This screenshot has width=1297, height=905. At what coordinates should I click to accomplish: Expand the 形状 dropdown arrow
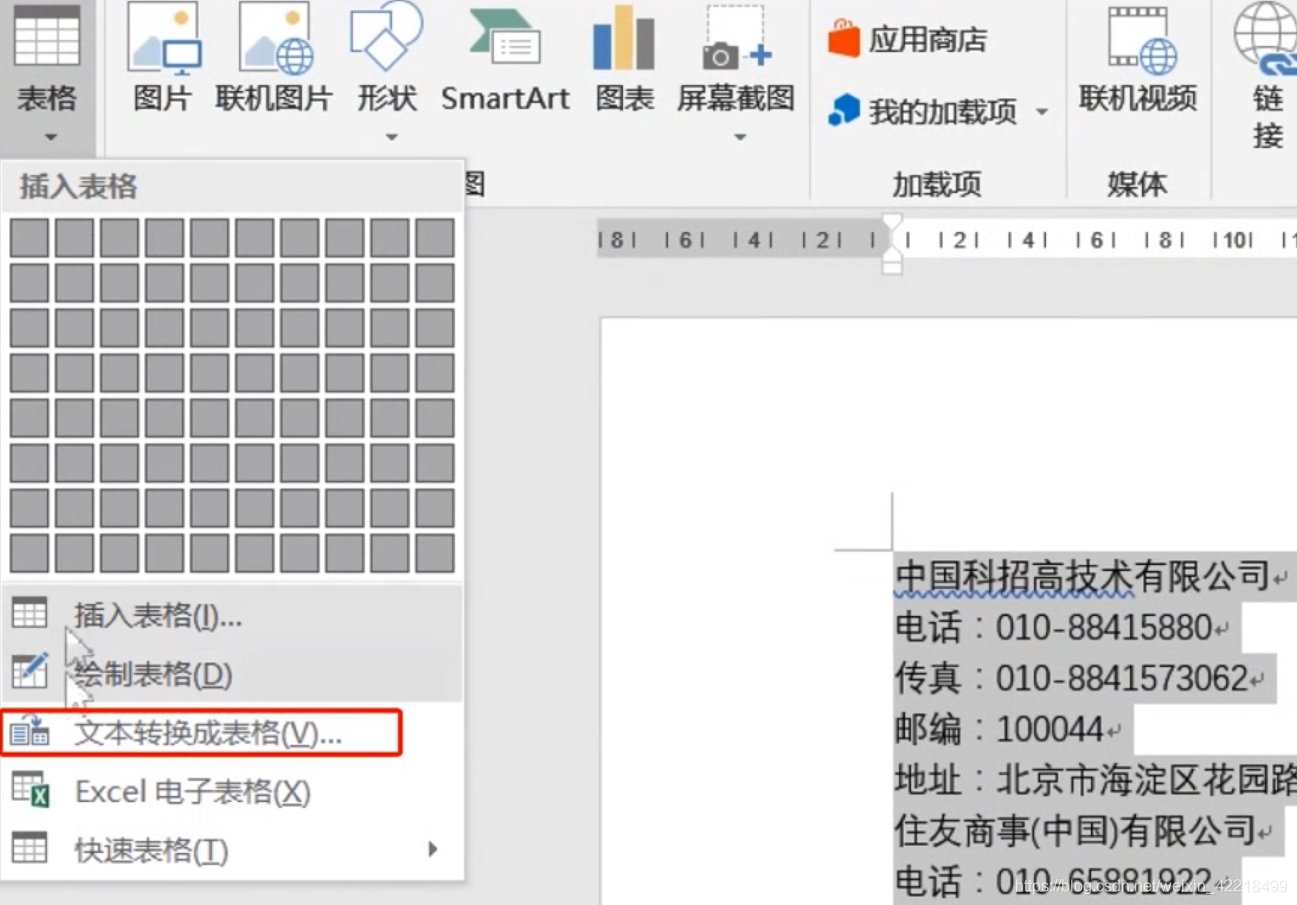[x=391, y=137]
